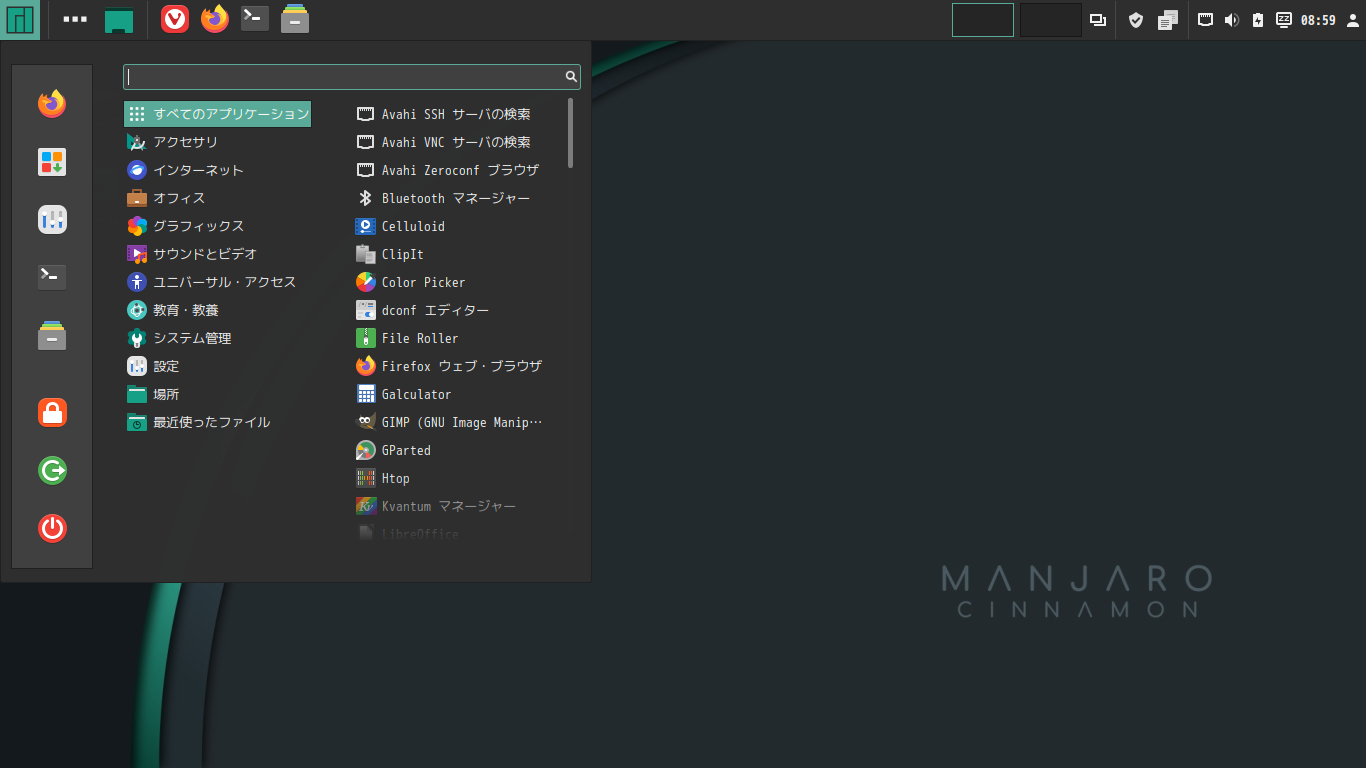Viewport: 1366px width, 768px height.
Task: Open the ClipIt clipboard tray icon
Action: pyautogui.click(x=1168, y=20)
